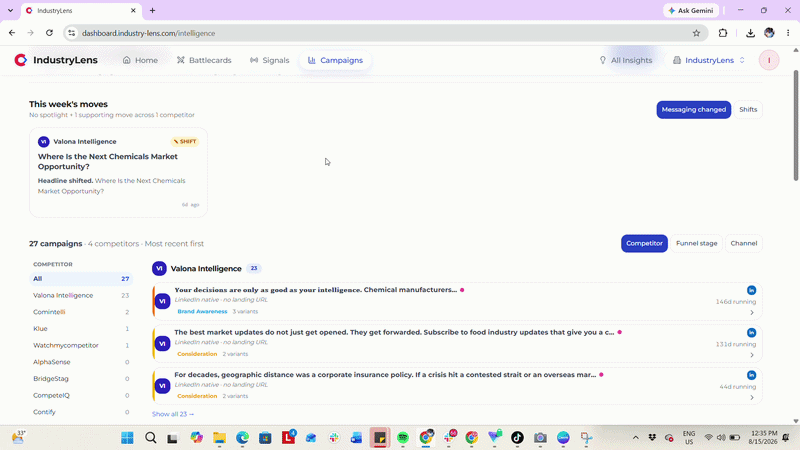Open the 'best market updates' campaign row

tap(457, 343)
